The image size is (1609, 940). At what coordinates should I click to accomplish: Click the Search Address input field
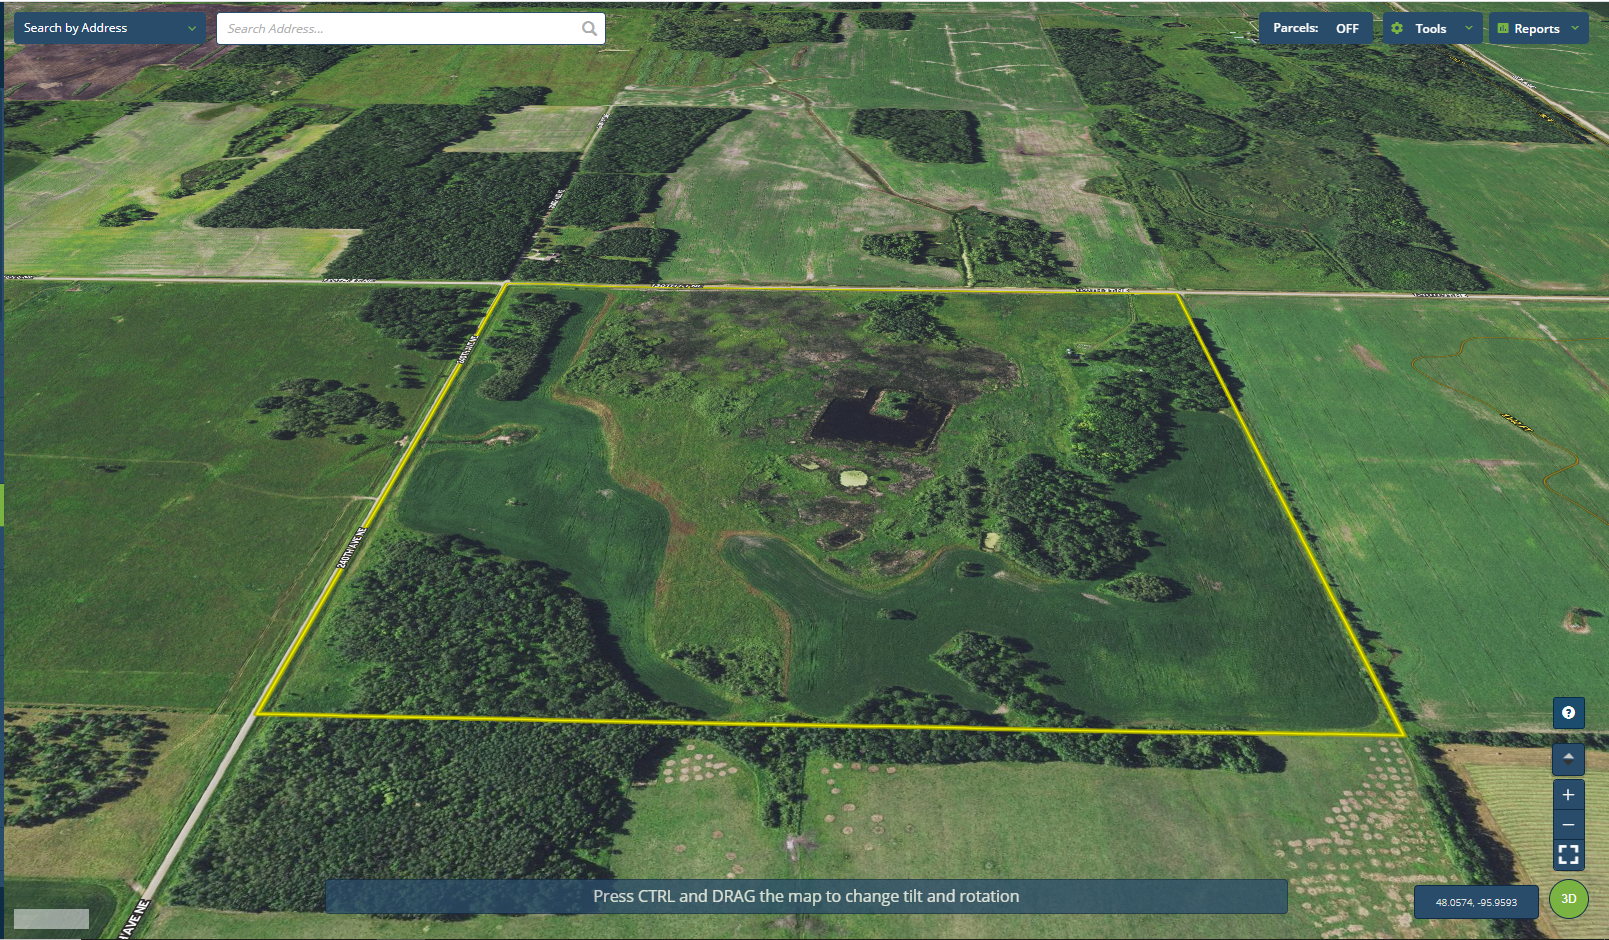[x=400, y=29]
